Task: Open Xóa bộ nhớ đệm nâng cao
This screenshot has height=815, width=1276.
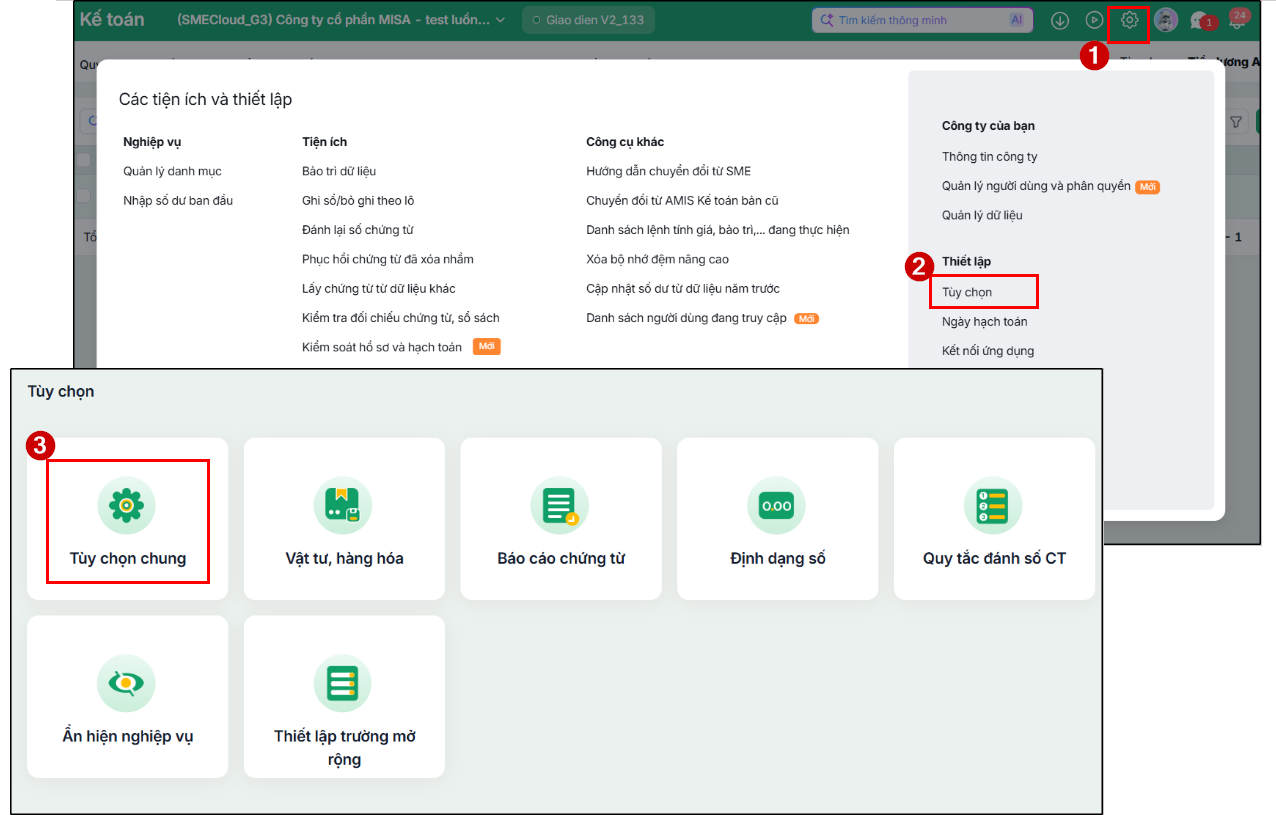Action: tap(657, 259)
